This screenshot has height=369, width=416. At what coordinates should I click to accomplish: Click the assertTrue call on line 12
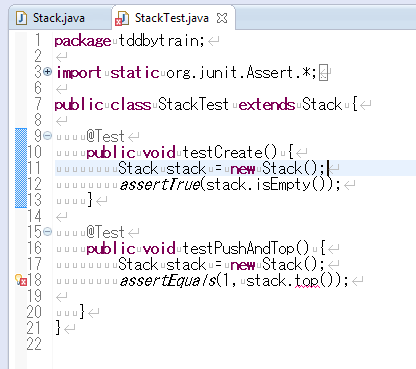160,184
